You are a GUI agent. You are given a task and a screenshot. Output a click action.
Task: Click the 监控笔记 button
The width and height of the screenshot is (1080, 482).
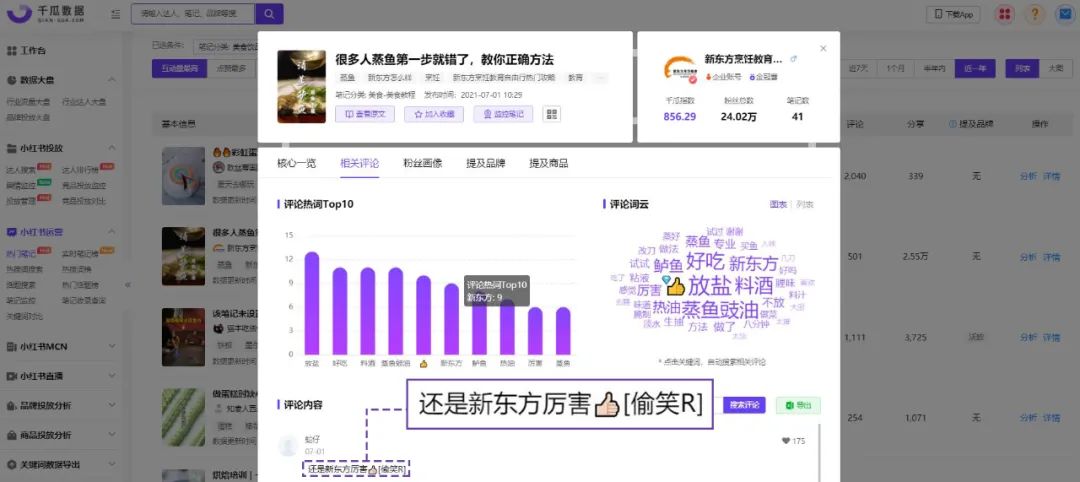tap(503, 114)
